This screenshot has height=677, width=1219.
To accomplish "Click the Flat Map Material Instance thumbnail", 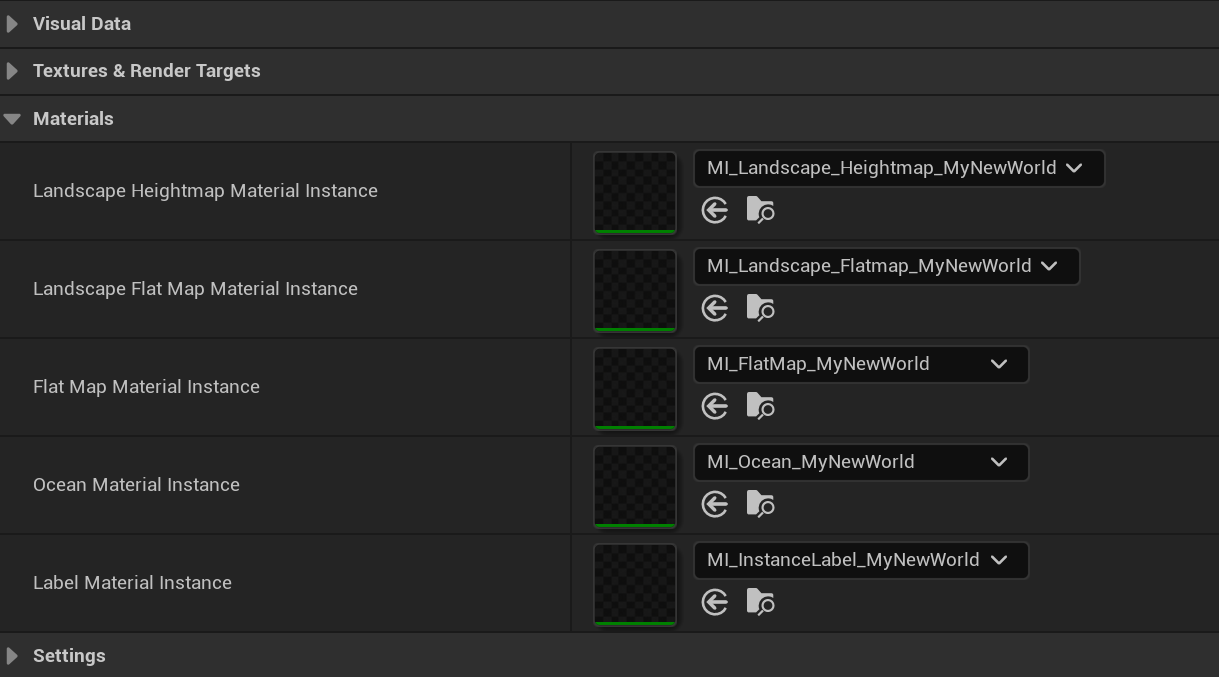I will [x=635, y=389].
